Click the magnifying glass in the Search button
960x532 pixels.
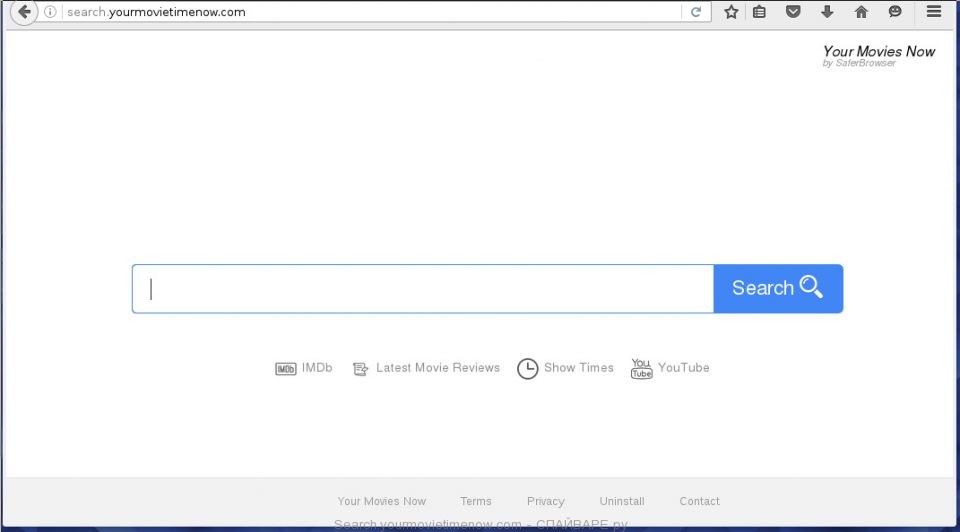[x=811, y=287]
